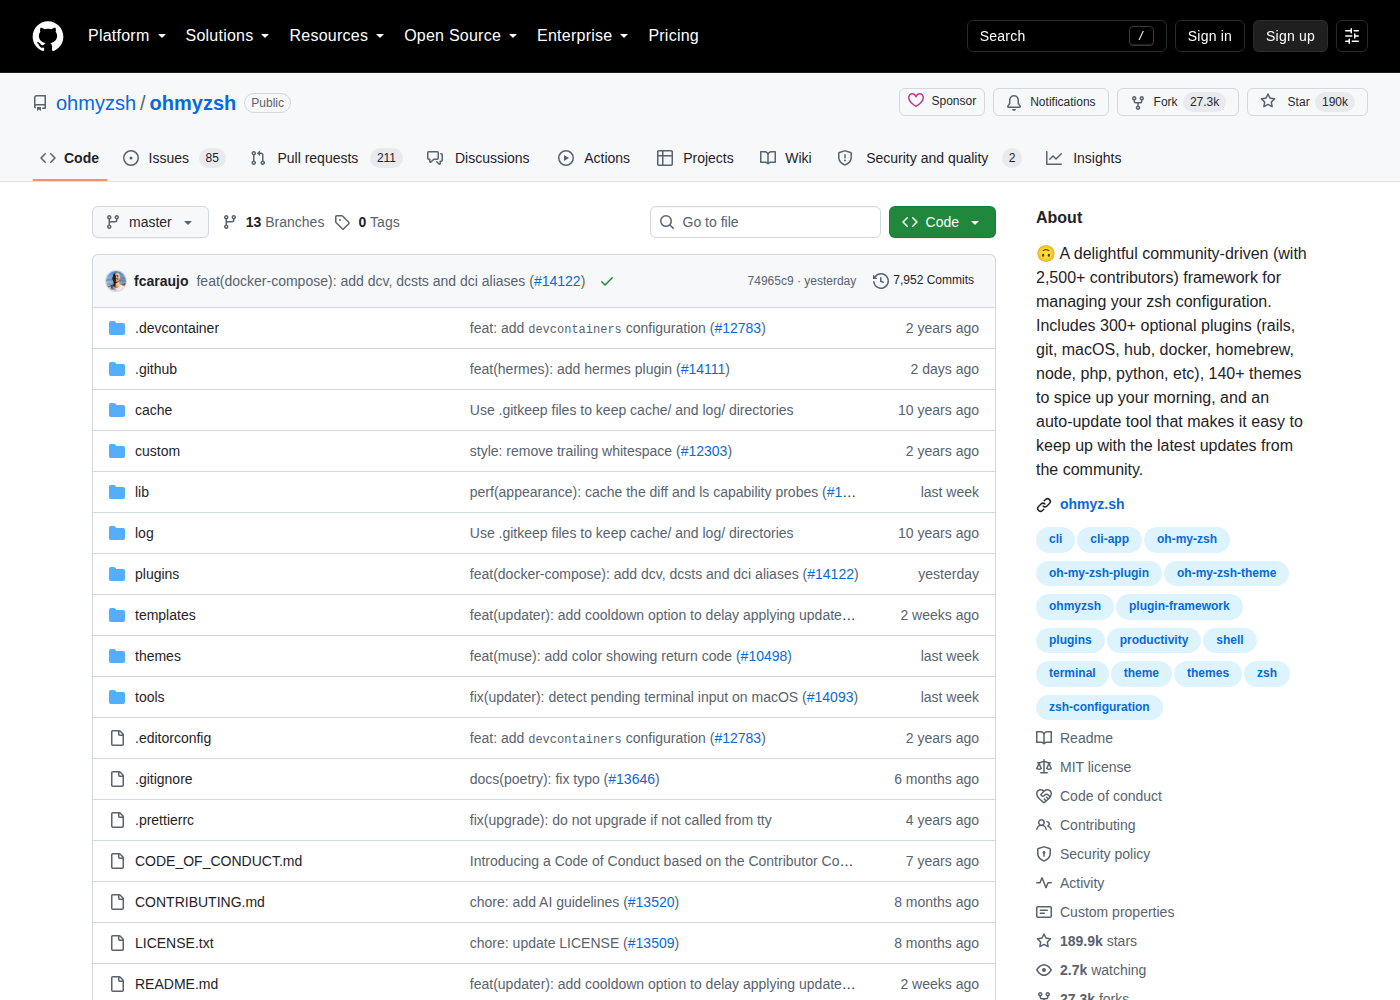Click the fcaraujo avatar
The image size is (1400, 1000).
click(x=116, y=281)
